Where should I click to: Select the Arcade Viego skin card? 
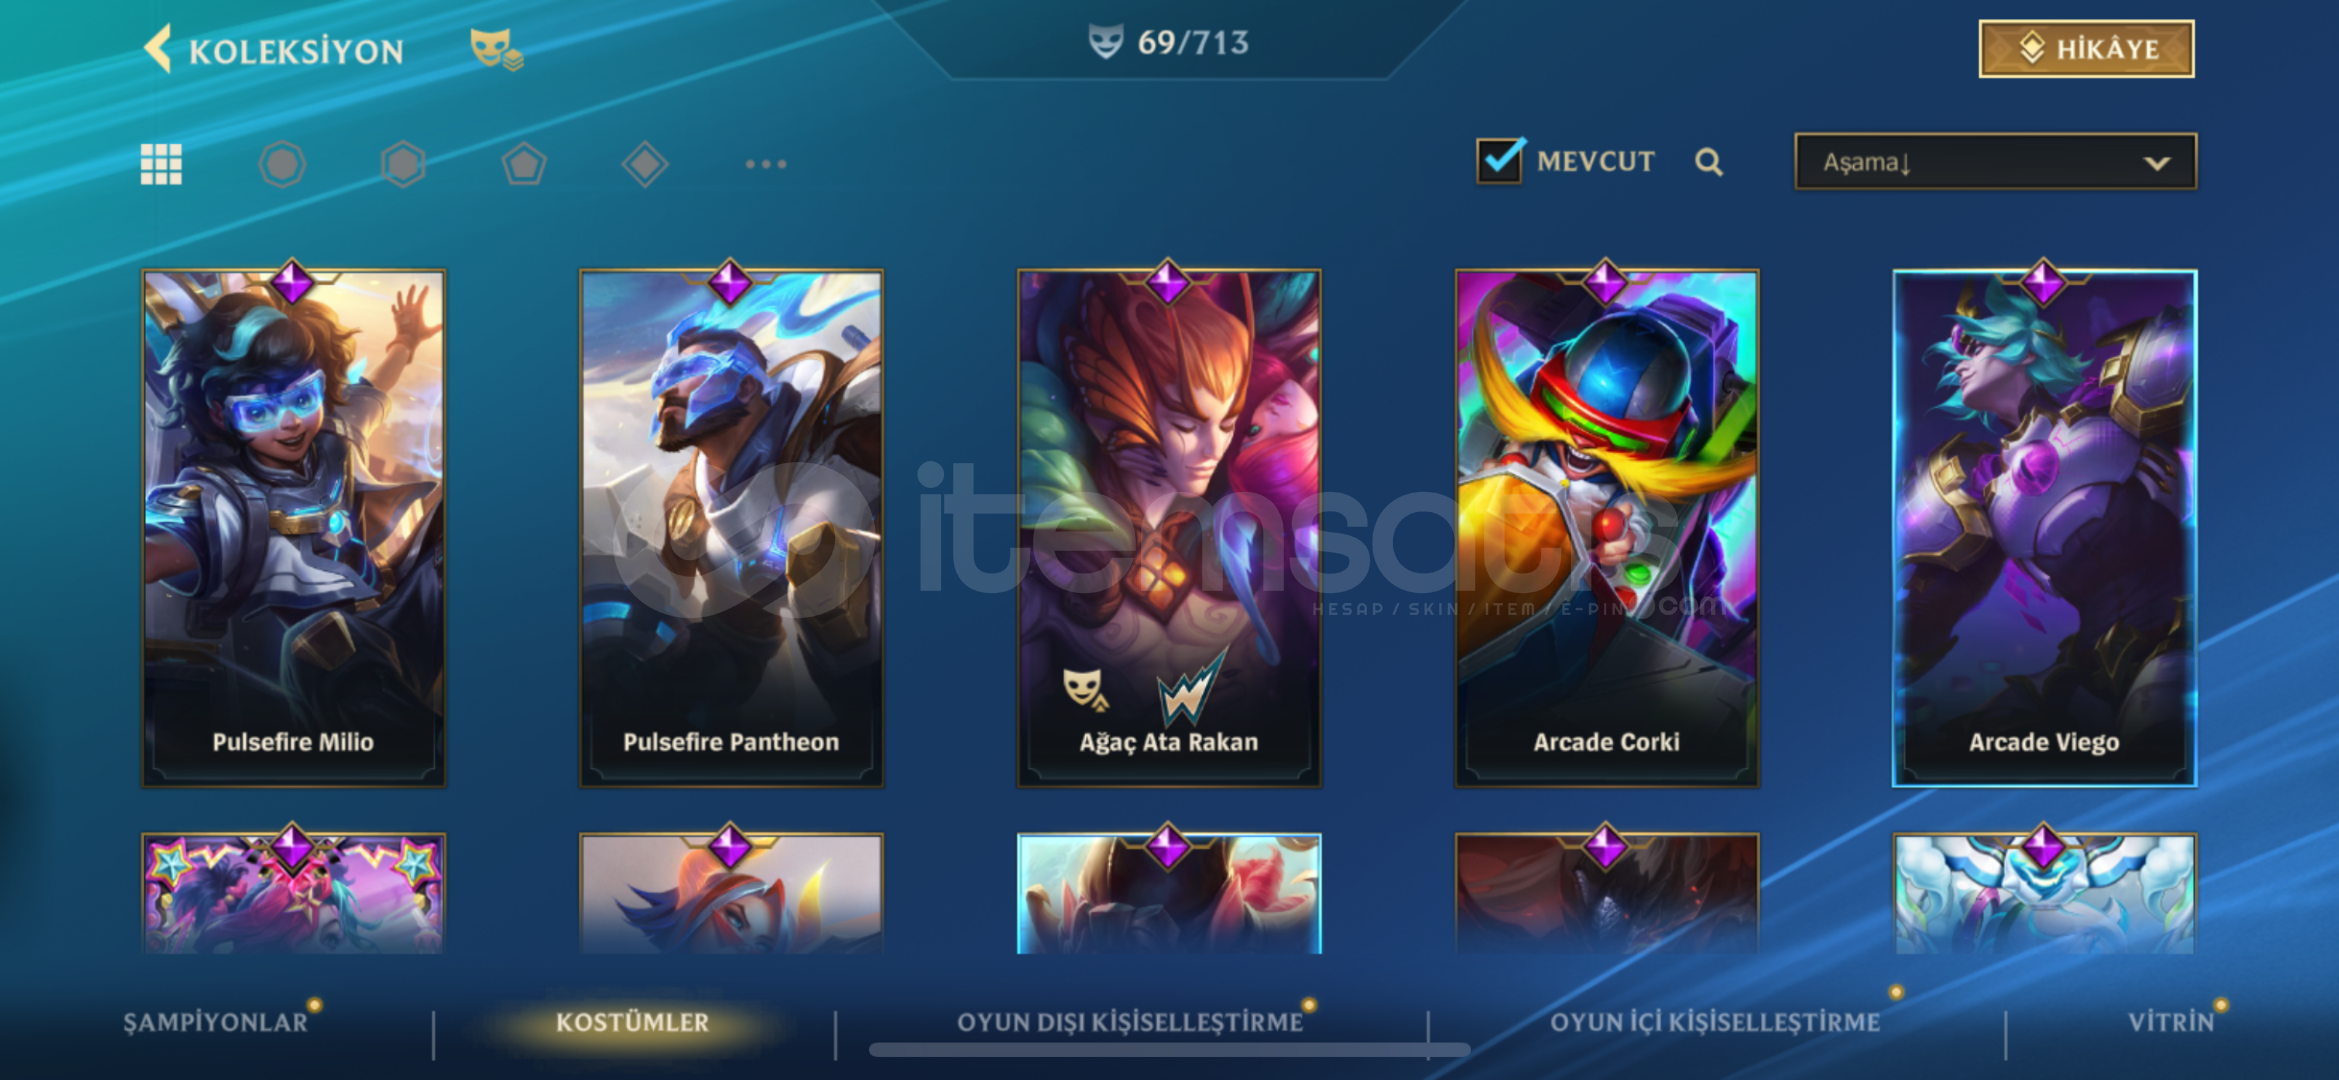(2044, 528)
